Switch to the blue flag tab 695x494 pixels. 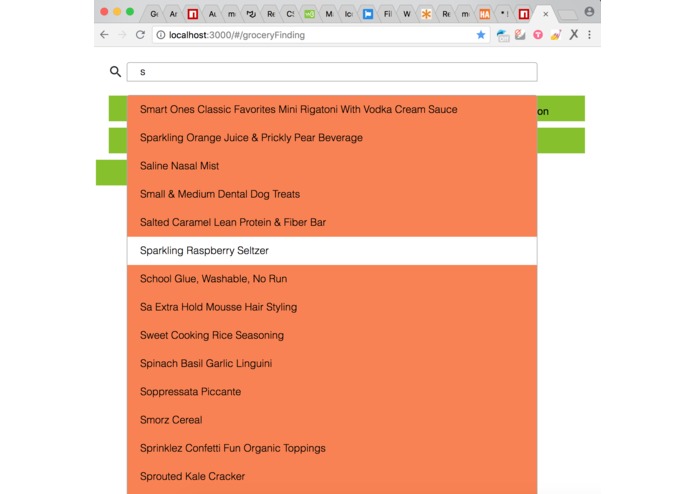[x=368, y=14]
